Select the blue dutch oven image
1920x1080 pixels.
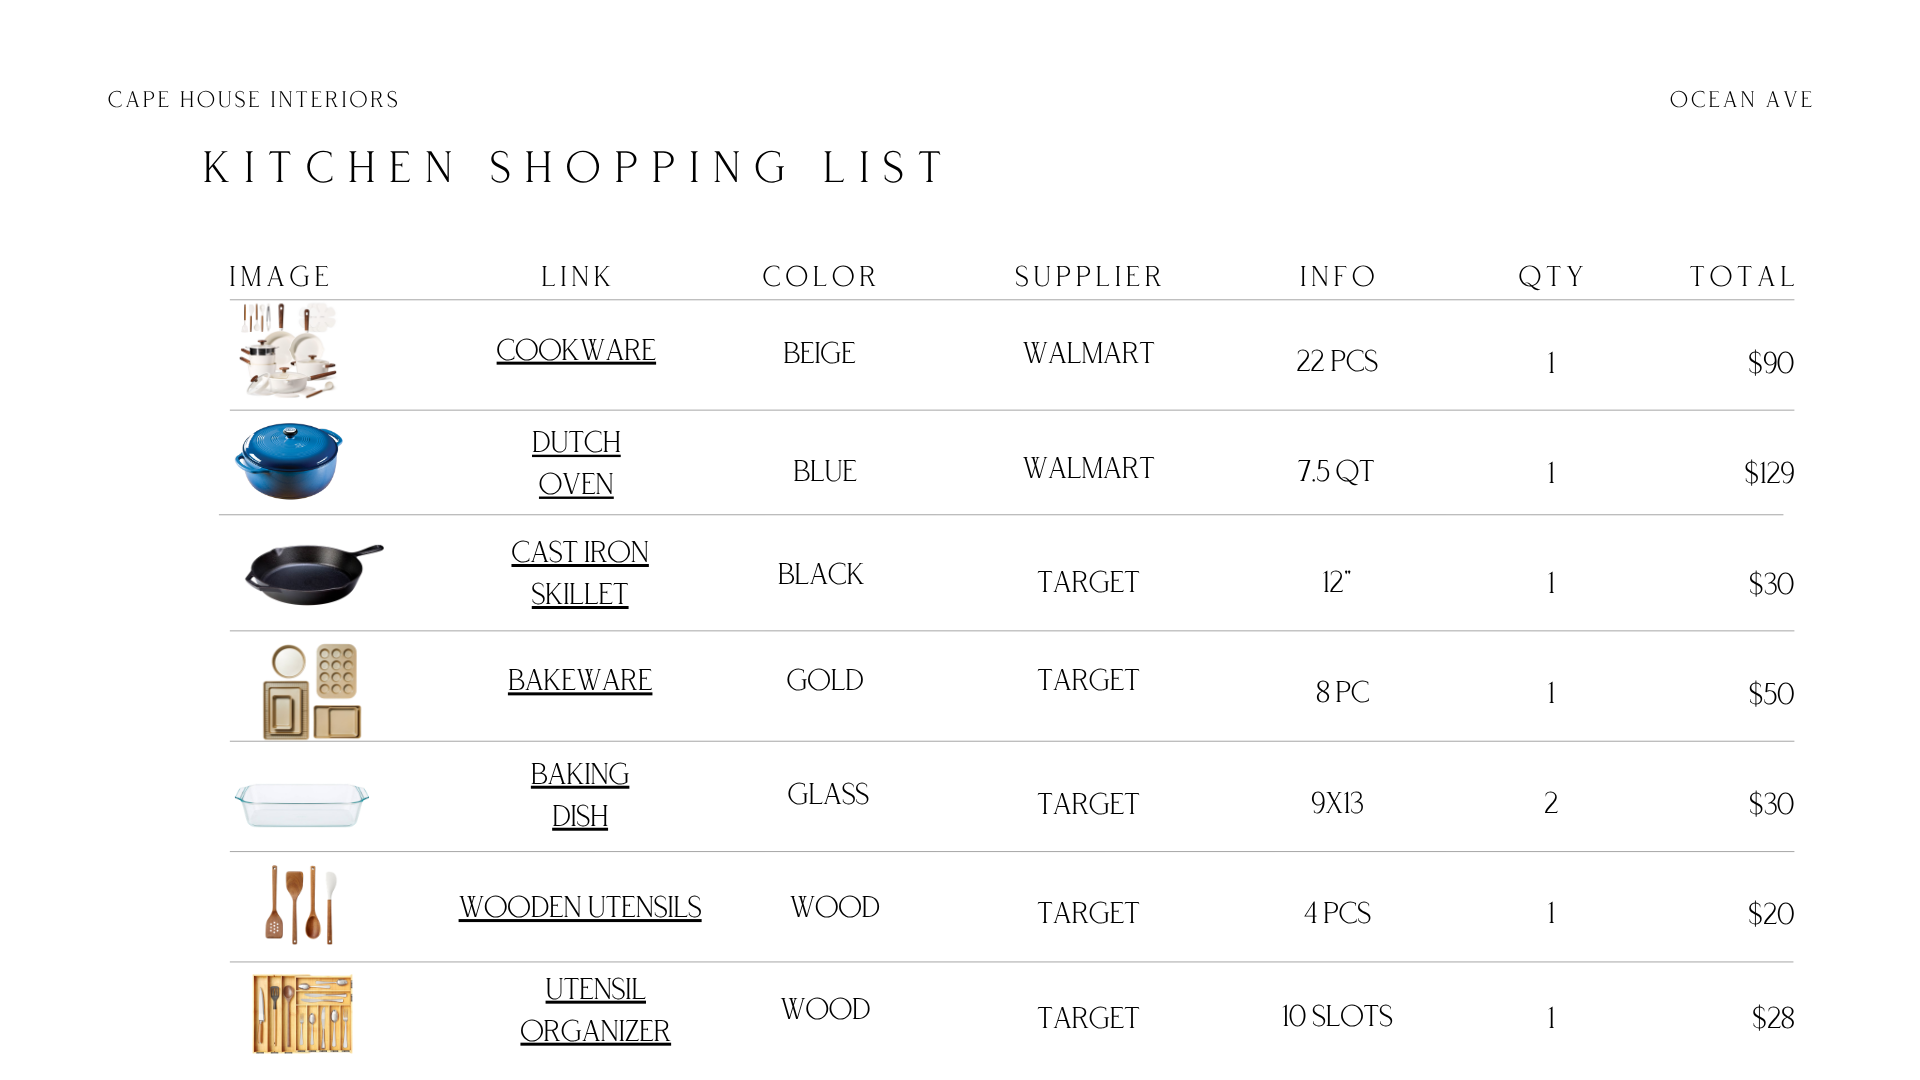pyautogui.click(x=289, y=461)
